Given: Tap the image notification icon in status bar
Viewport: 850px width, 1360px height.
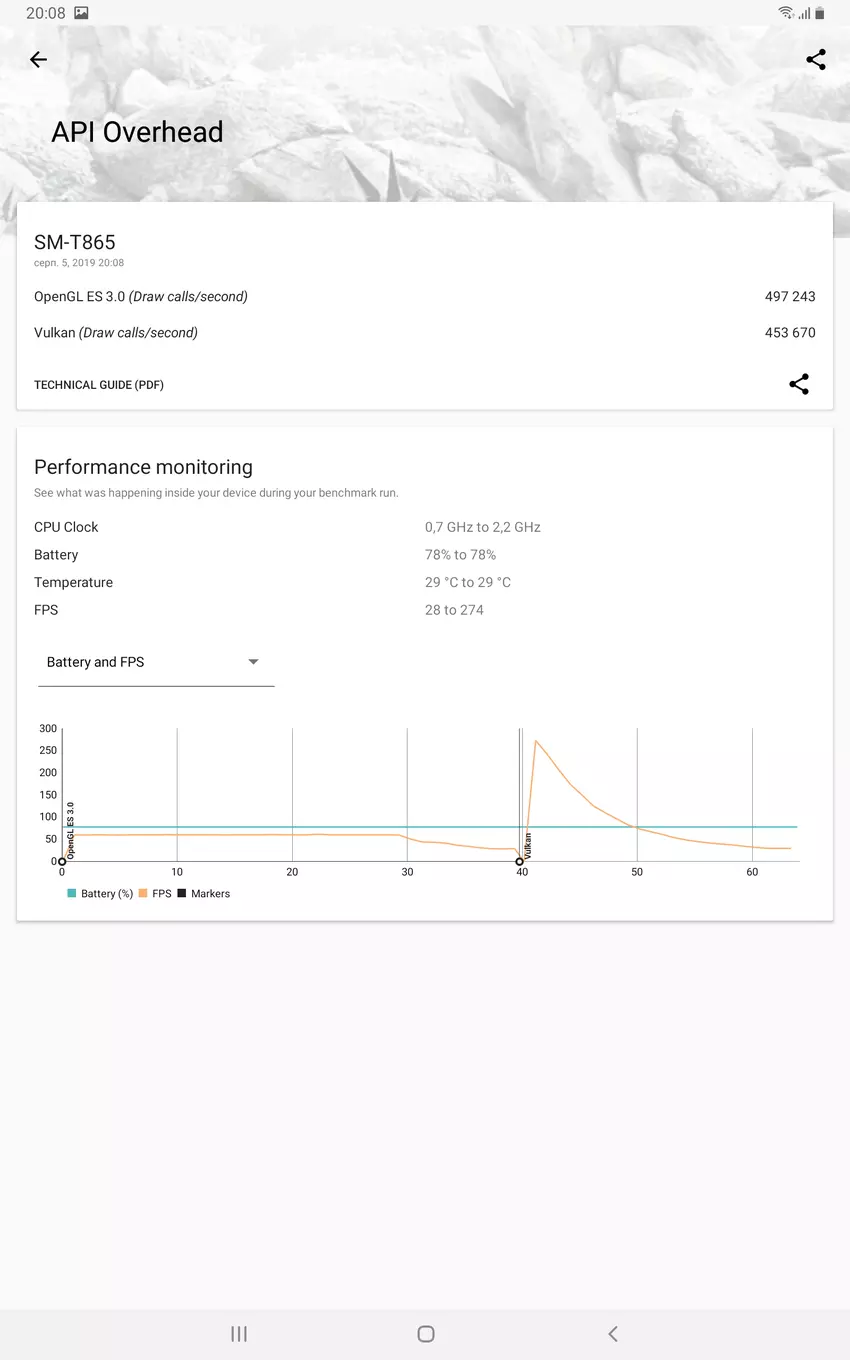Looking at the screenshot, I should [x=82, y=13].
